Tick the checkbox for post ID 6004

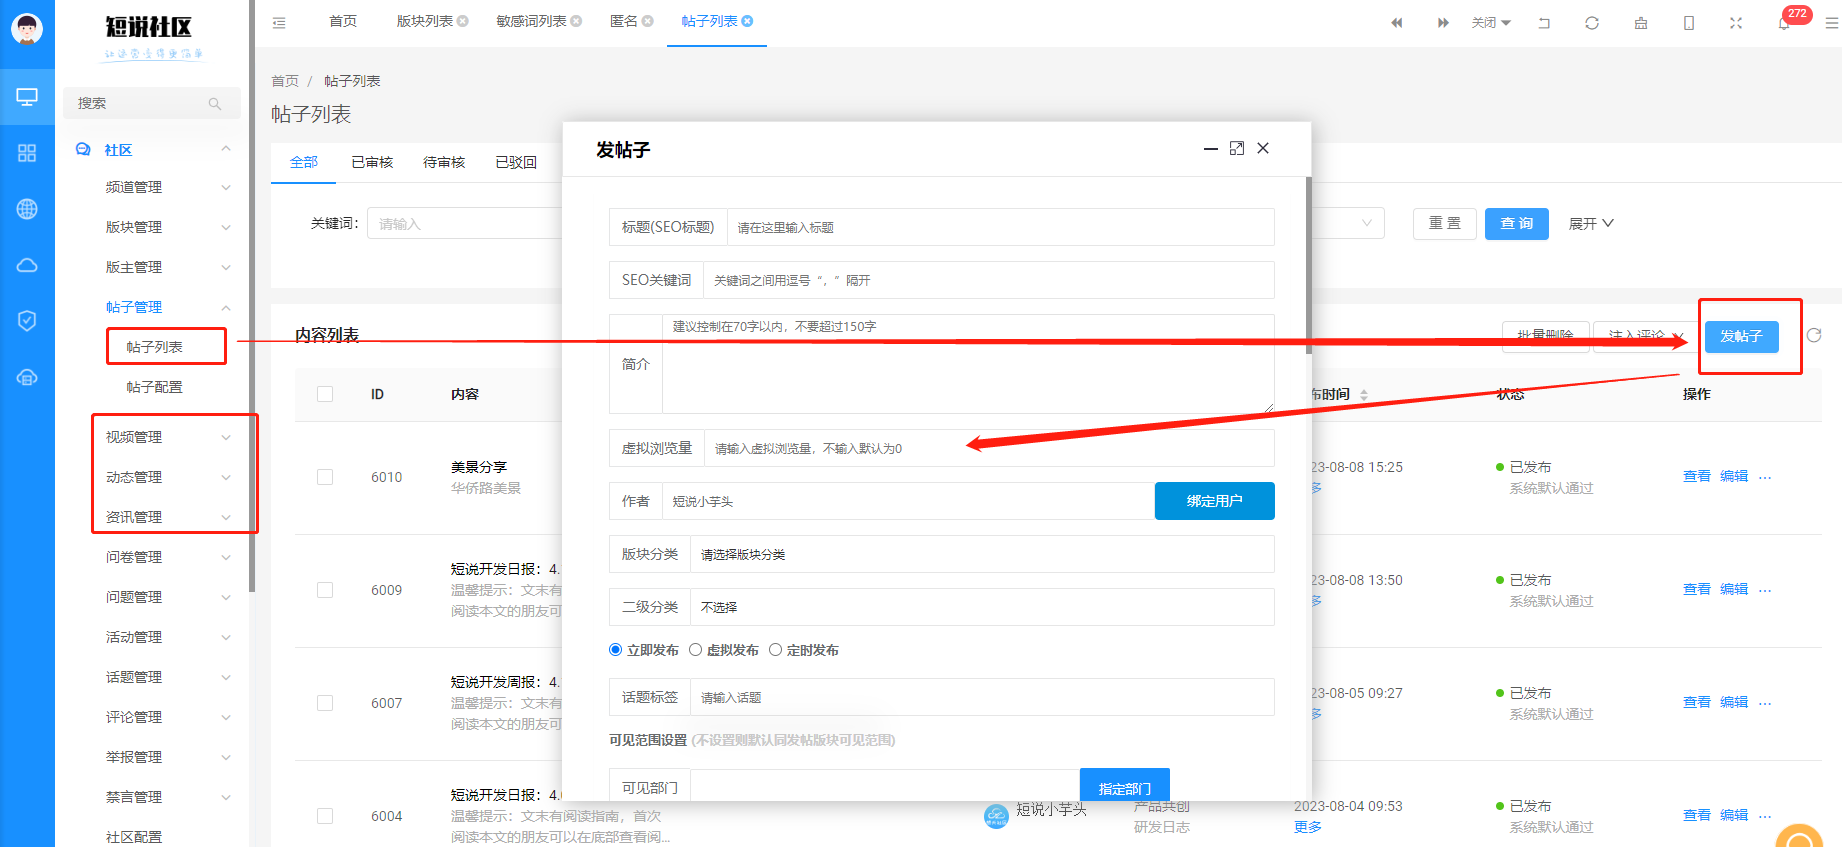click(325, 816)
